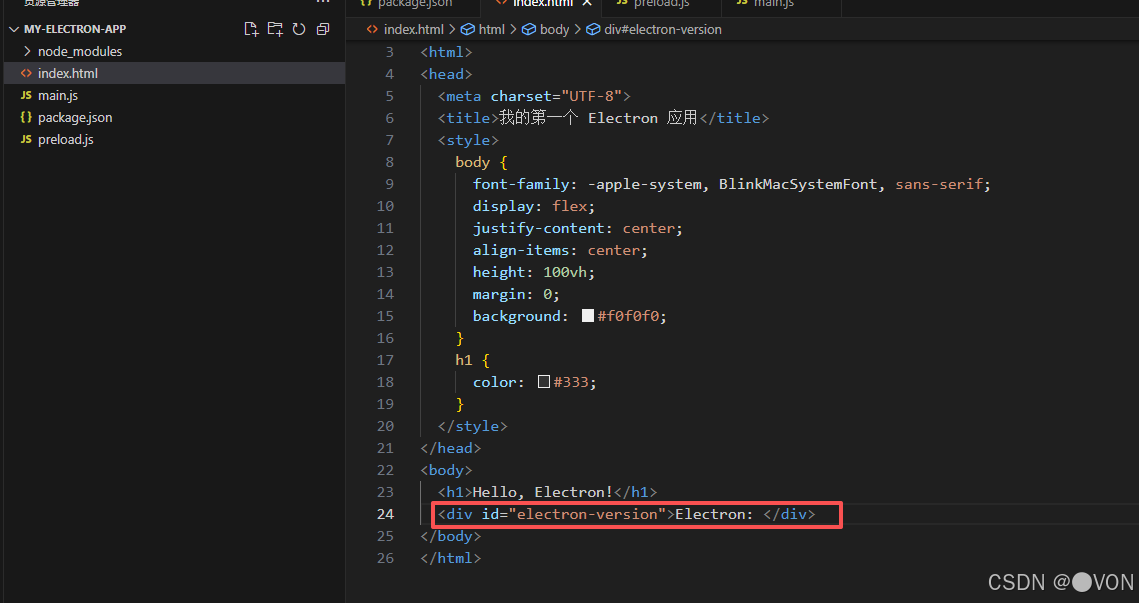Click the electron-version id attribute value
The image size is (1139, 603).
click(x=587, y=514)
